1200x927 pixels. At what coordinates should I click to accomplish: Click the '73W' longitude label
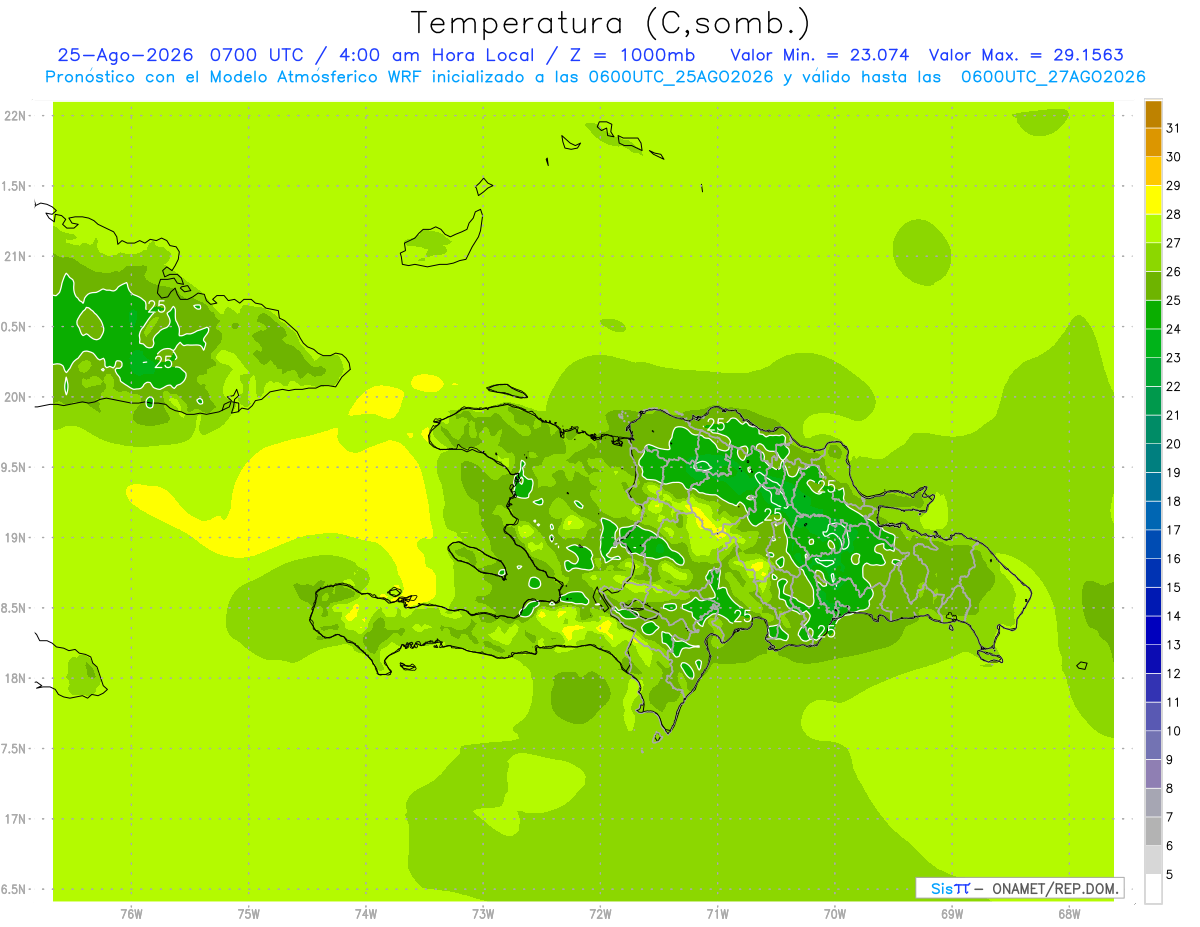tap(483, 914)
